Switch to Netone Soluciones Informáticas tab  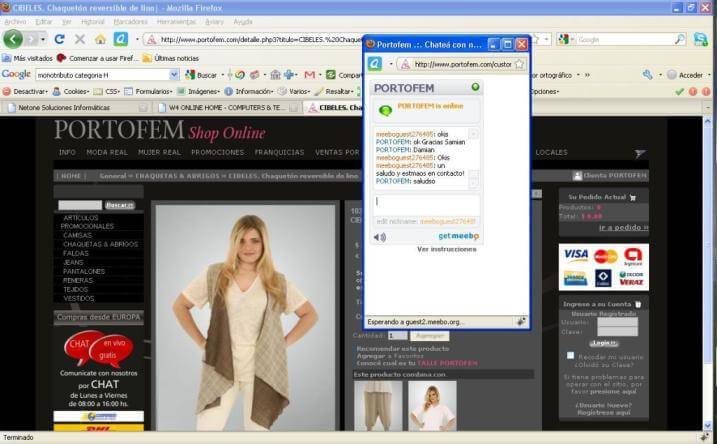75,107
